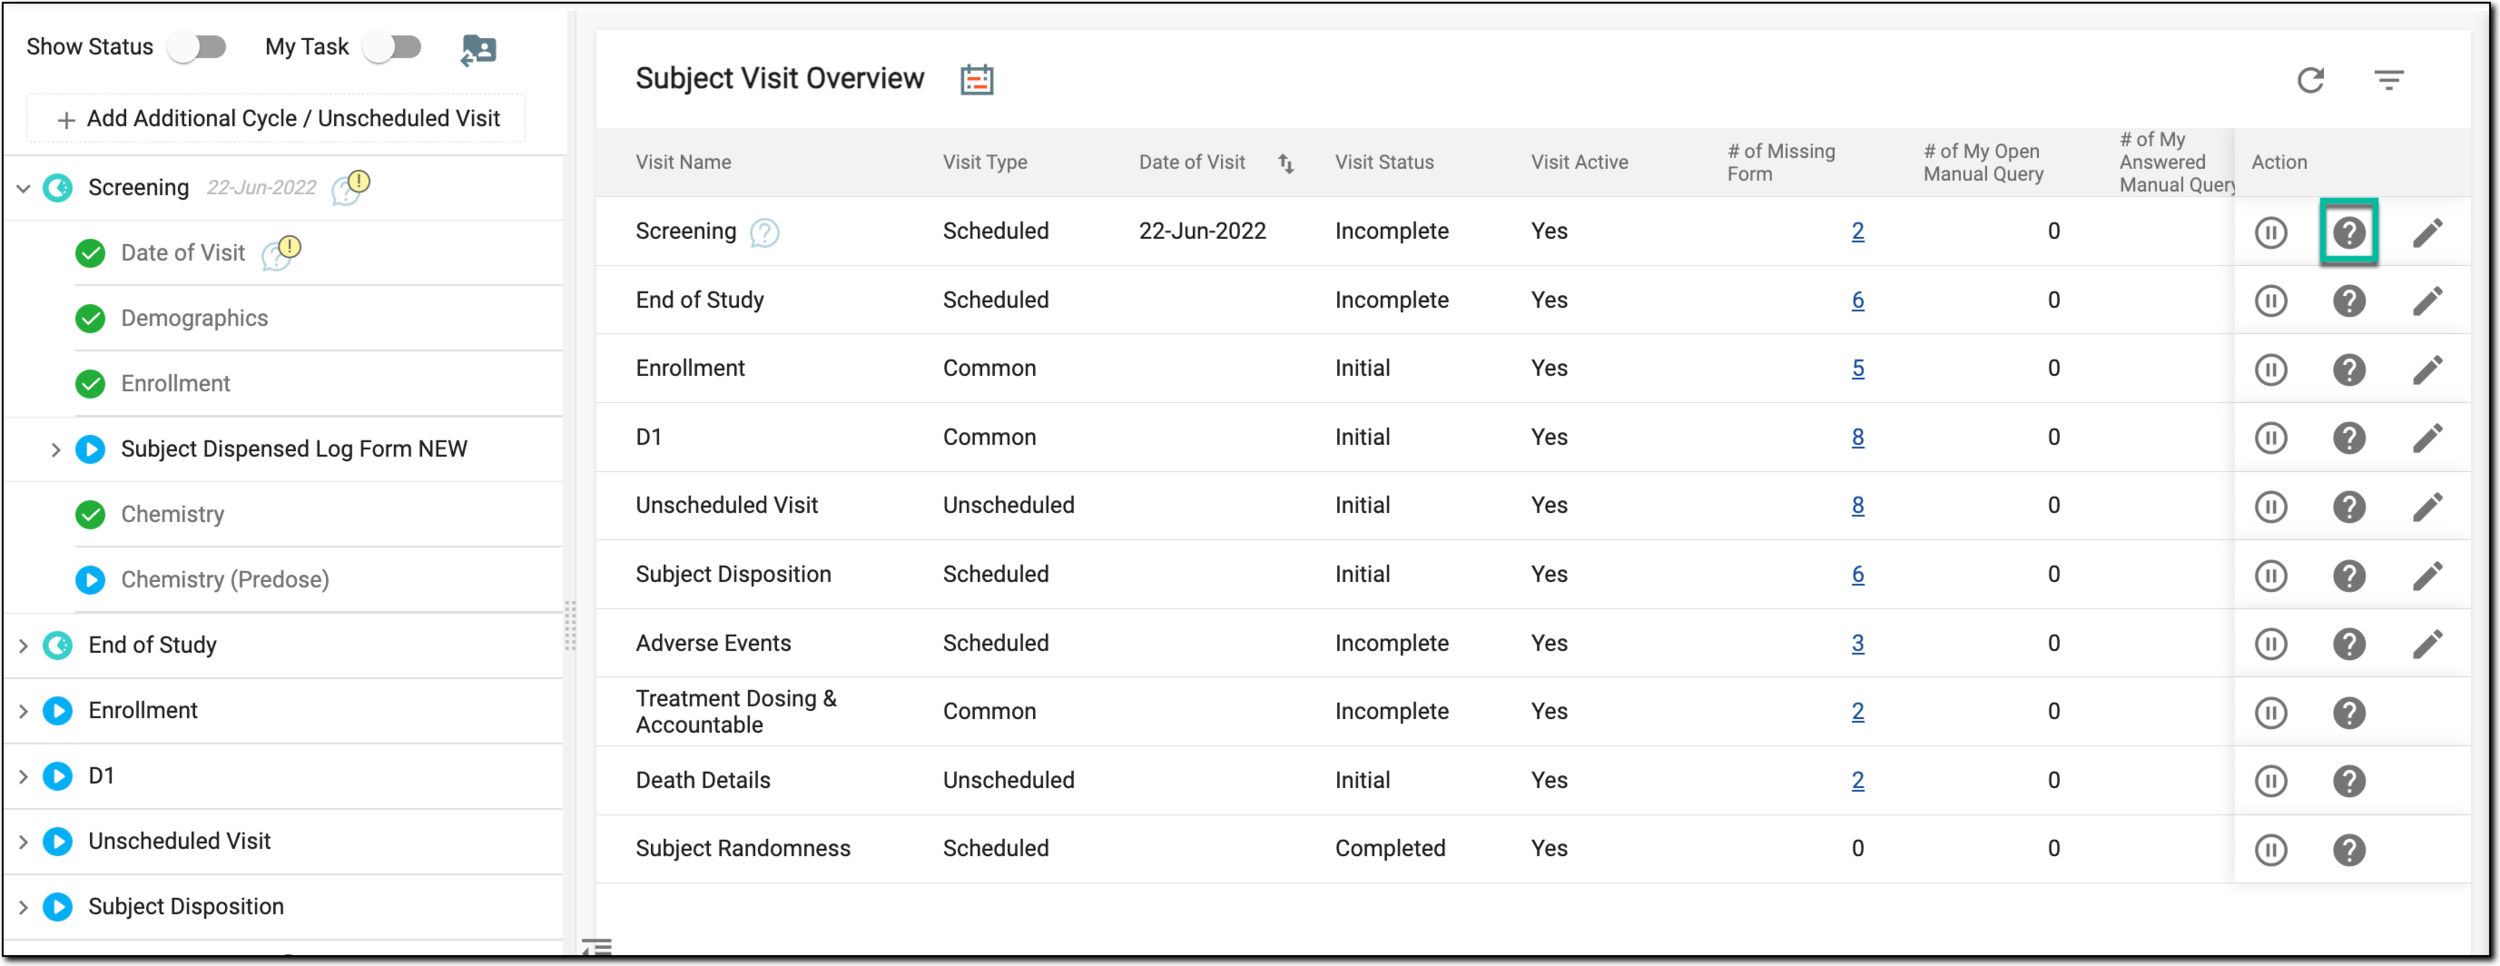Click the panel splitter drag handle
The width and height of the screenshot is (2500, 966).
point(570,626)
